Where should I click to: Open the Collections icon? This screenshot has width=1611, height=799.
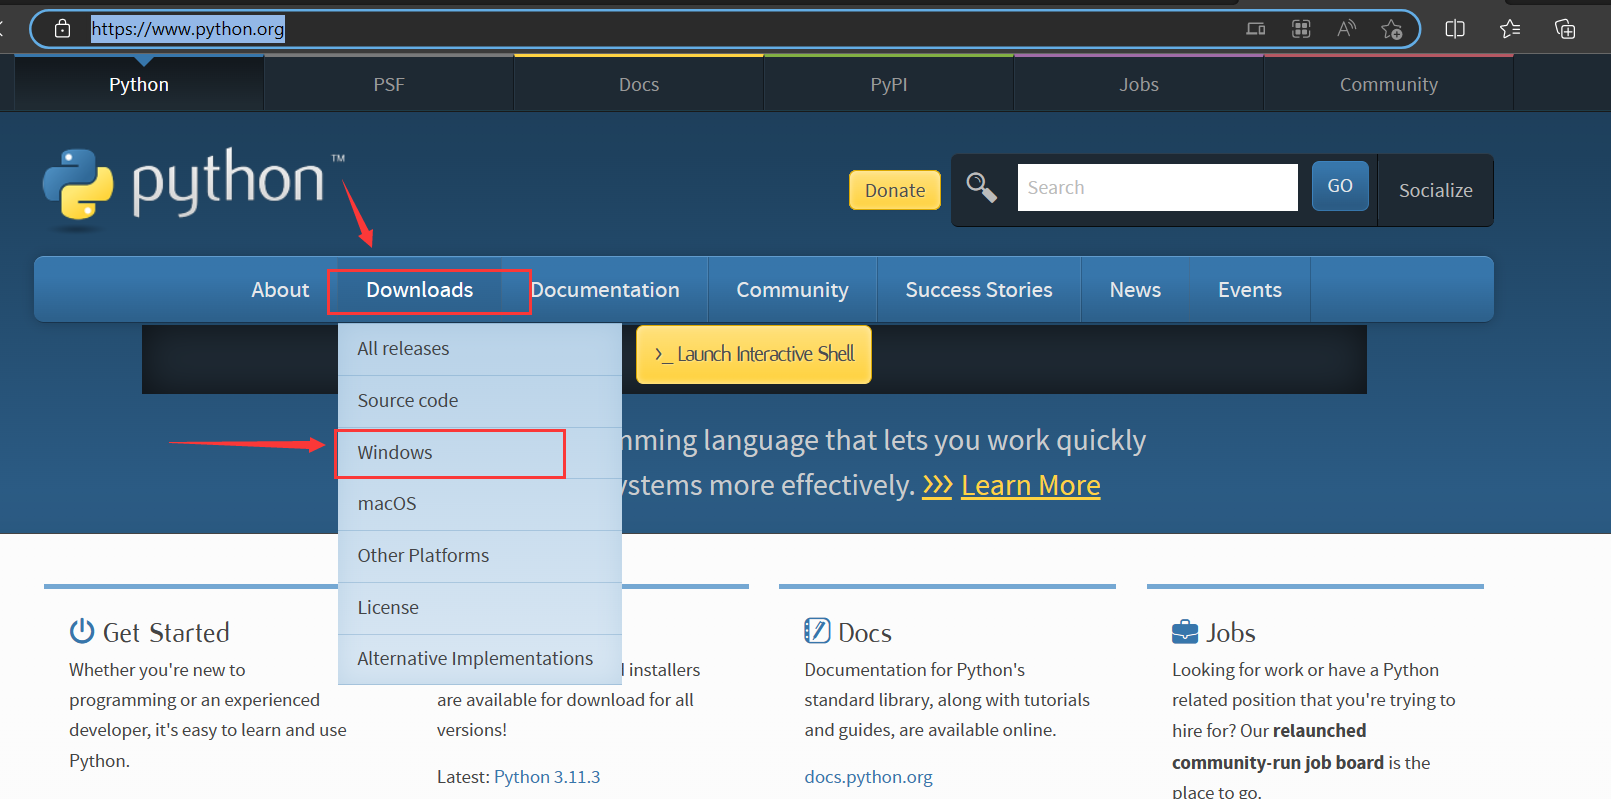tap(1565, 29)
